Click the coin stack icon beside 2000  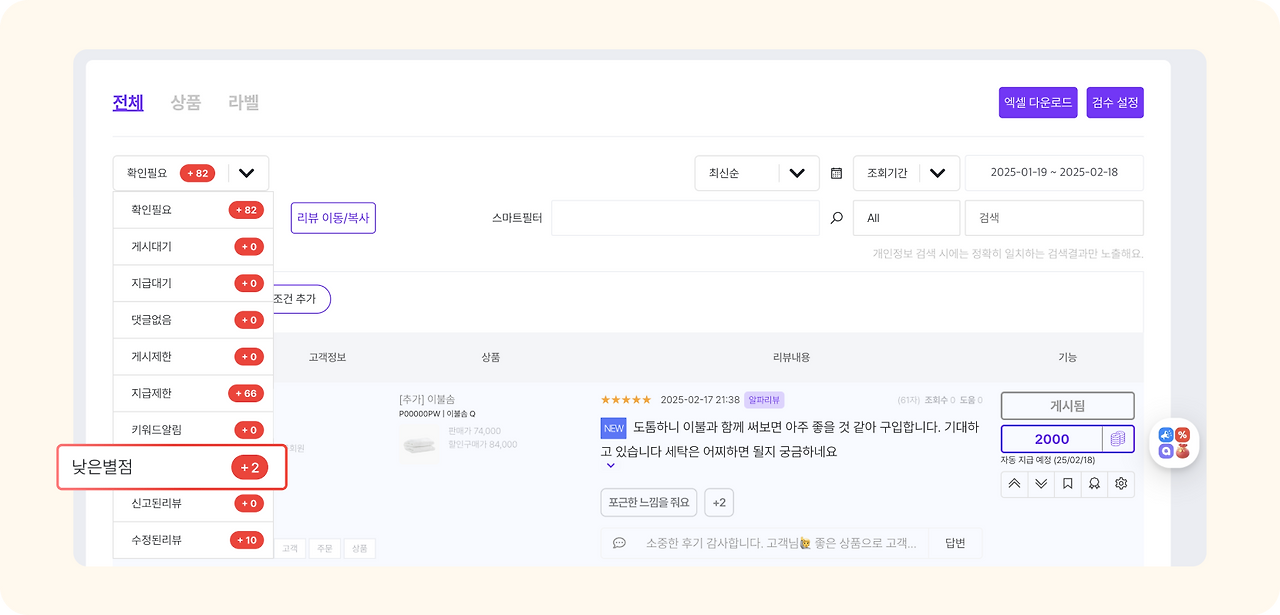click(x=1118, y=439)
